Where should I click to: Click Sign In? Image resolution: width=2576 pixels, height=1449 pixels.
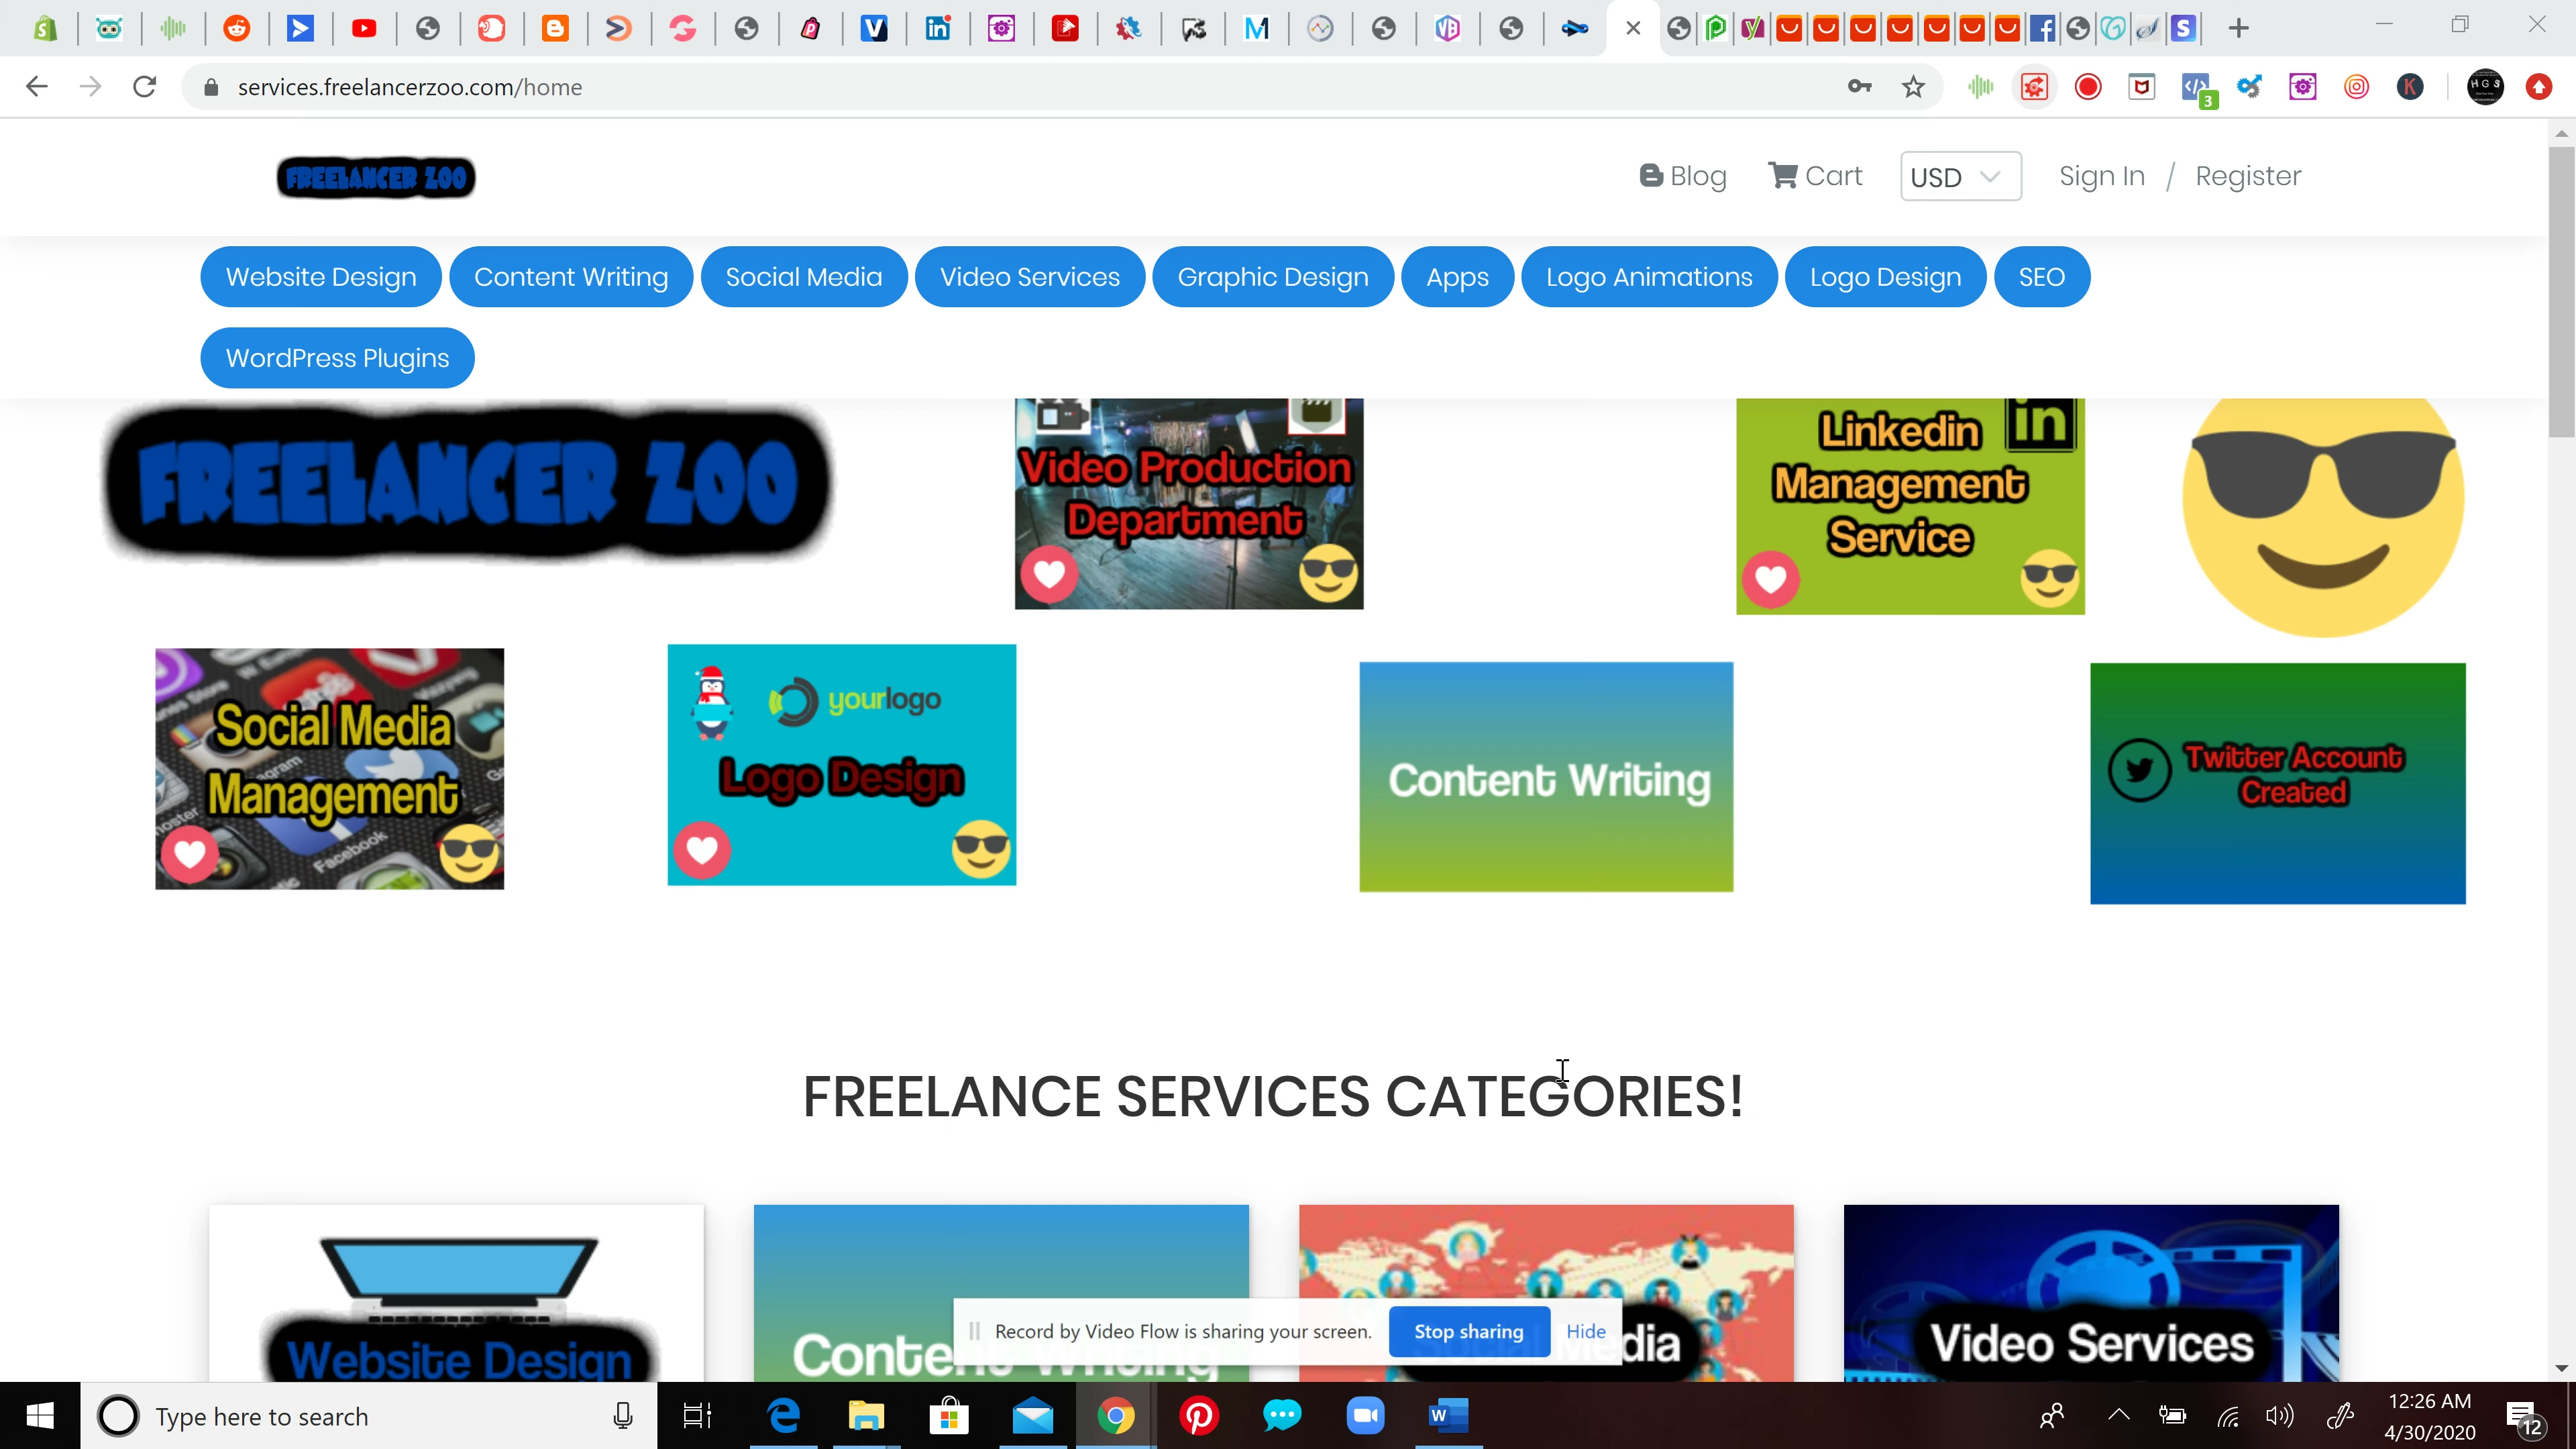point(2102,176)
